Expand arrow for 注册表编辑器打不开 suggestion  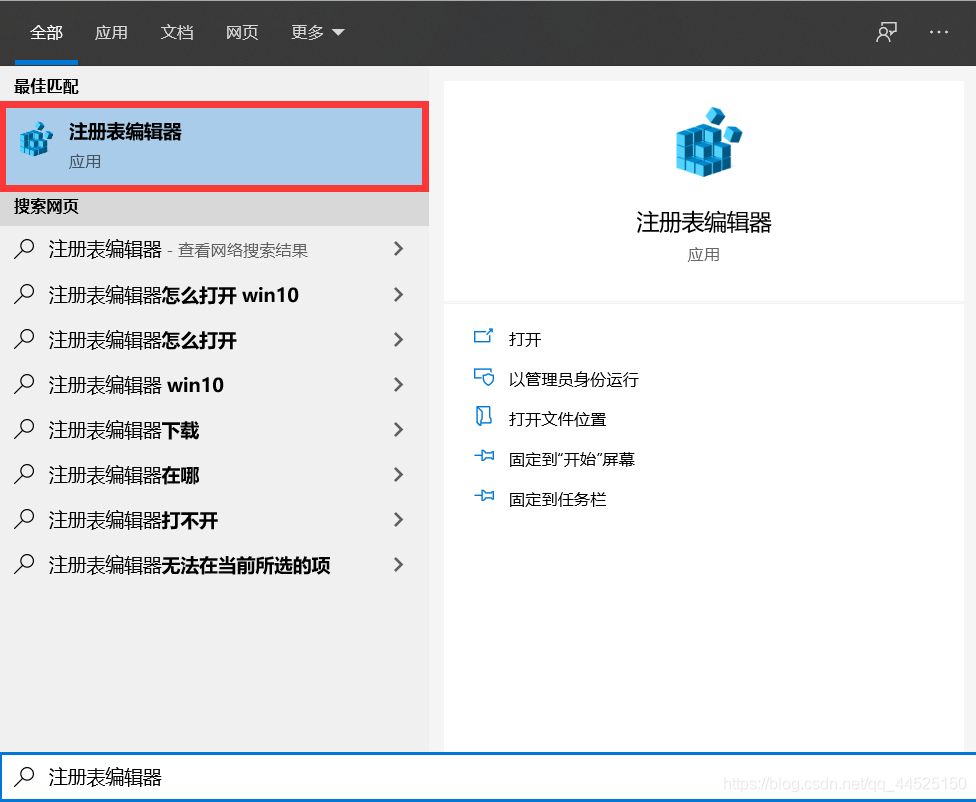(x=399, y=520)
